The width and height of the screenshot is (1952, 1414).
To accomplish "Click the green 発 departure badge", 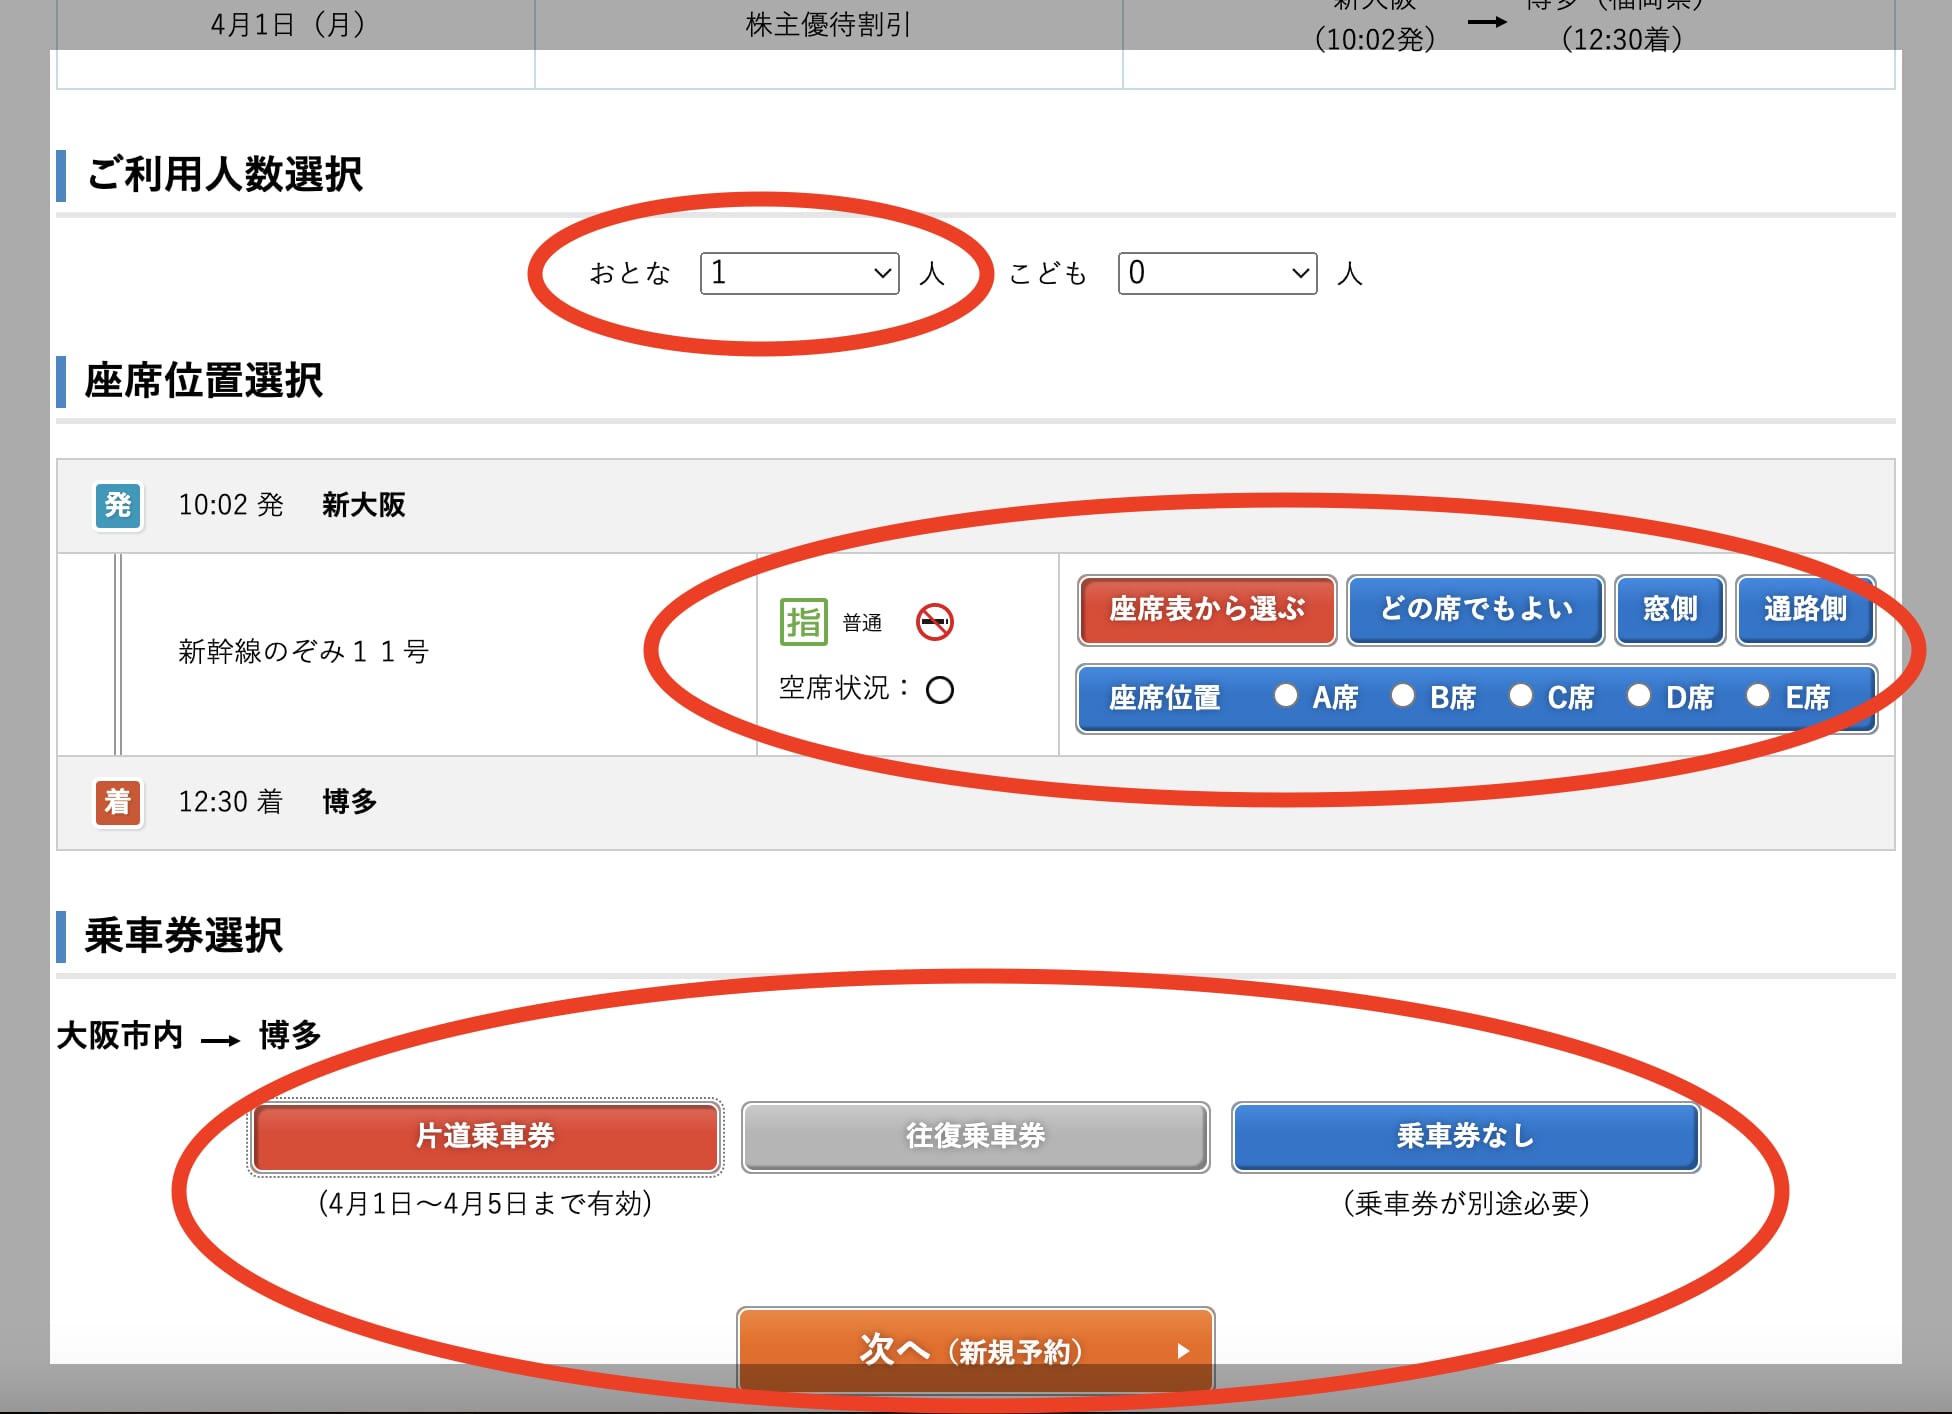I will [117, 506].
